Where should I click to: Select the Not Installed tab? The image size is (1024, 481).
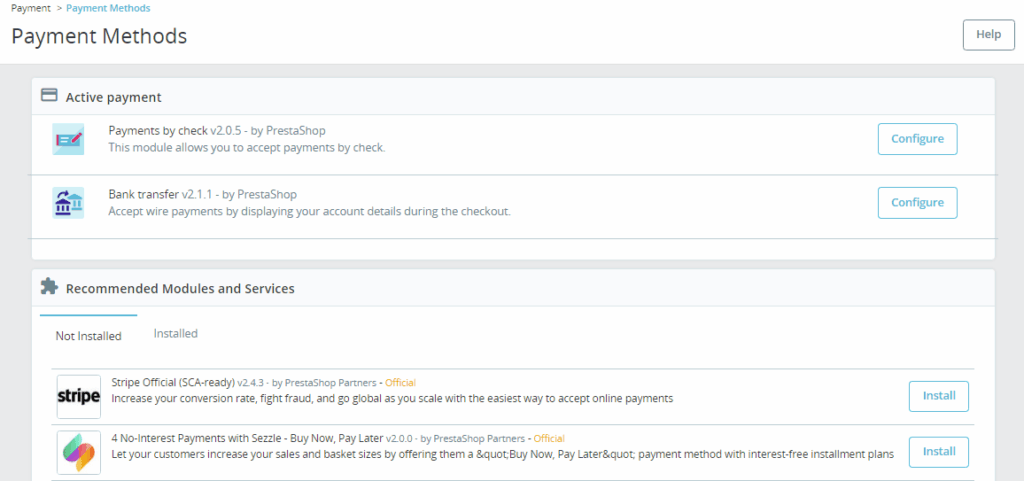click(88, 336)
